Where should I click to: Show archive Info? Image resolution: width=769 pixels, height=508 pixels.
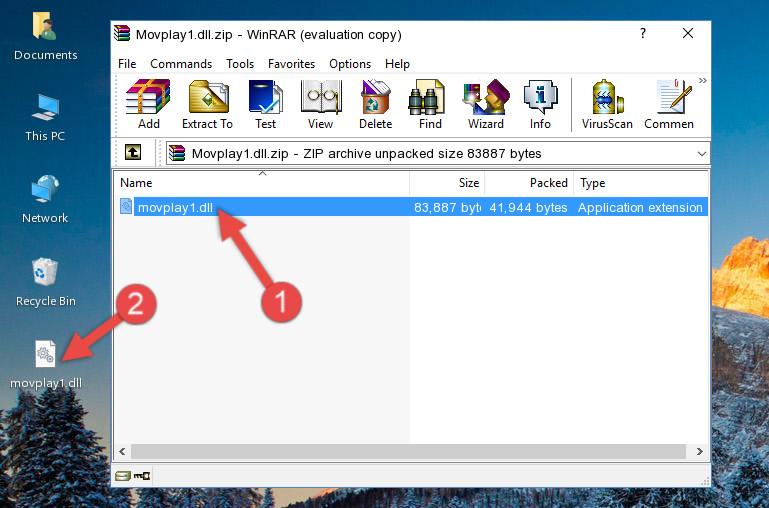(x=540, y=104)
